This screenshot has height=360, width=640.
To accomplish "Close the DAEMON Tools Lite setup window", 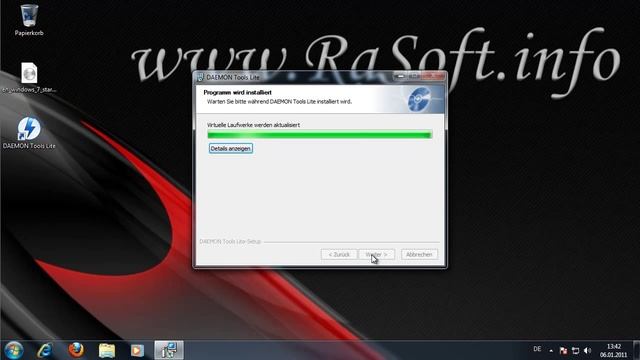I will click(434, 76).
